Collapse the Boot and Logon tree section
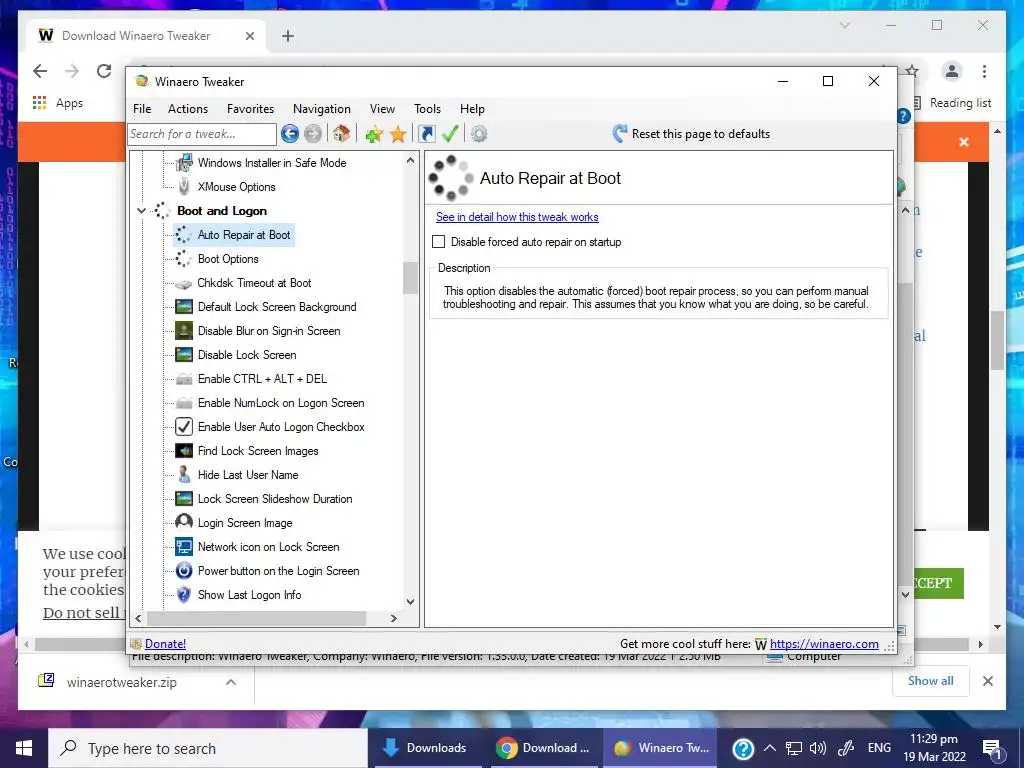The image size is (1024, 768). click(x=140, y=211)
